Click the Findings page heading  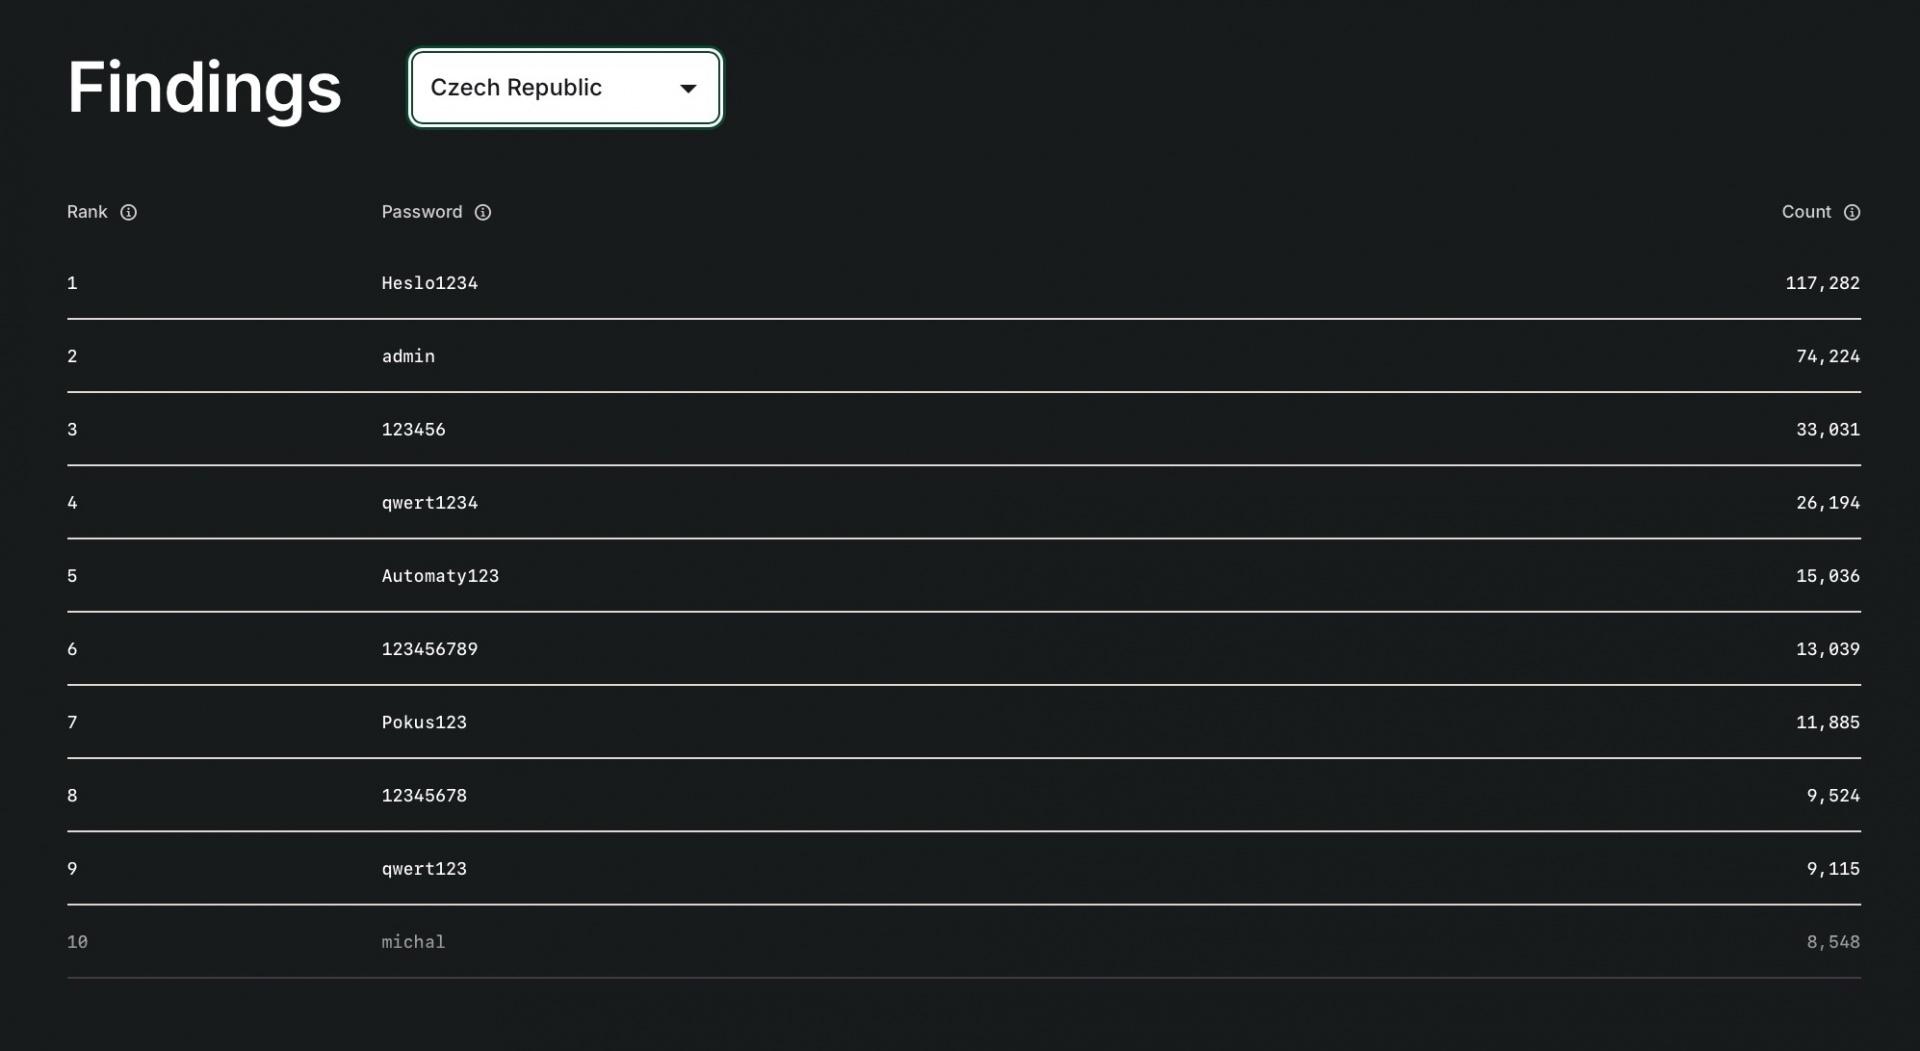[x=204, y=88]
